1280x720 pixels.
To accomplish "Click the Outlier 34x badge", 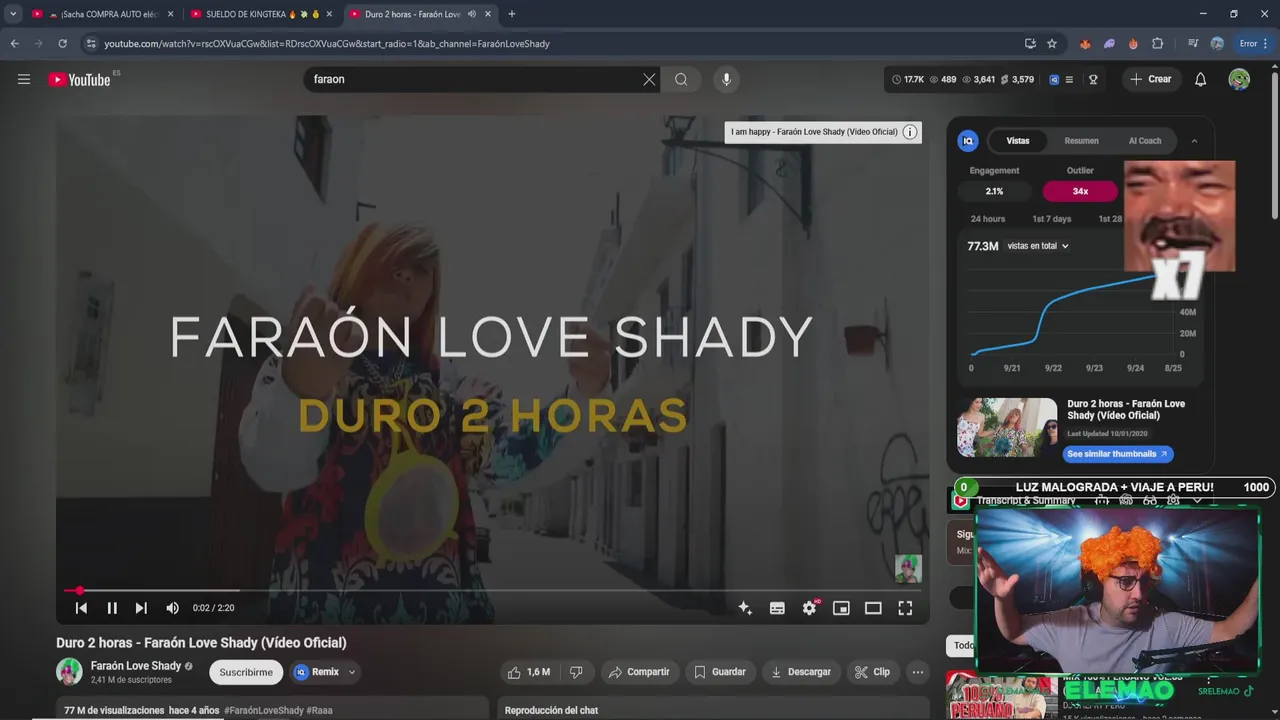I will [x=1080, y=191].
